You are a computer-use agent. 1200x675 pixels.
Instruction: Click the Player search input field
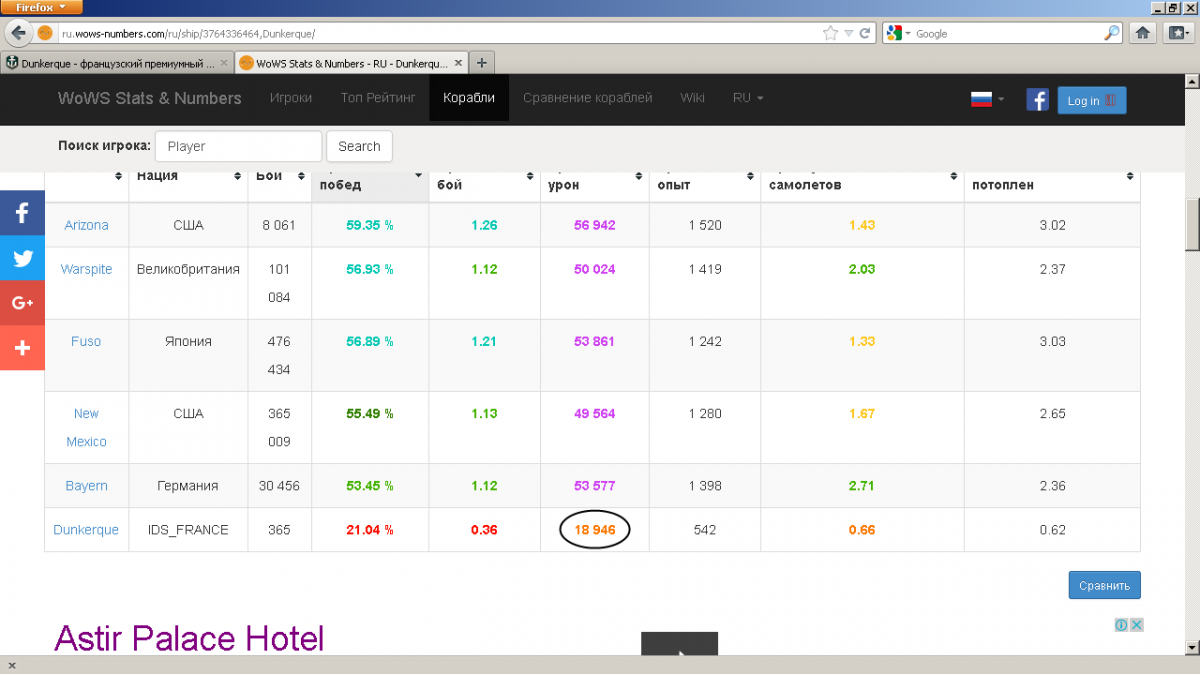pyautogui.click(x=238, y=146)
